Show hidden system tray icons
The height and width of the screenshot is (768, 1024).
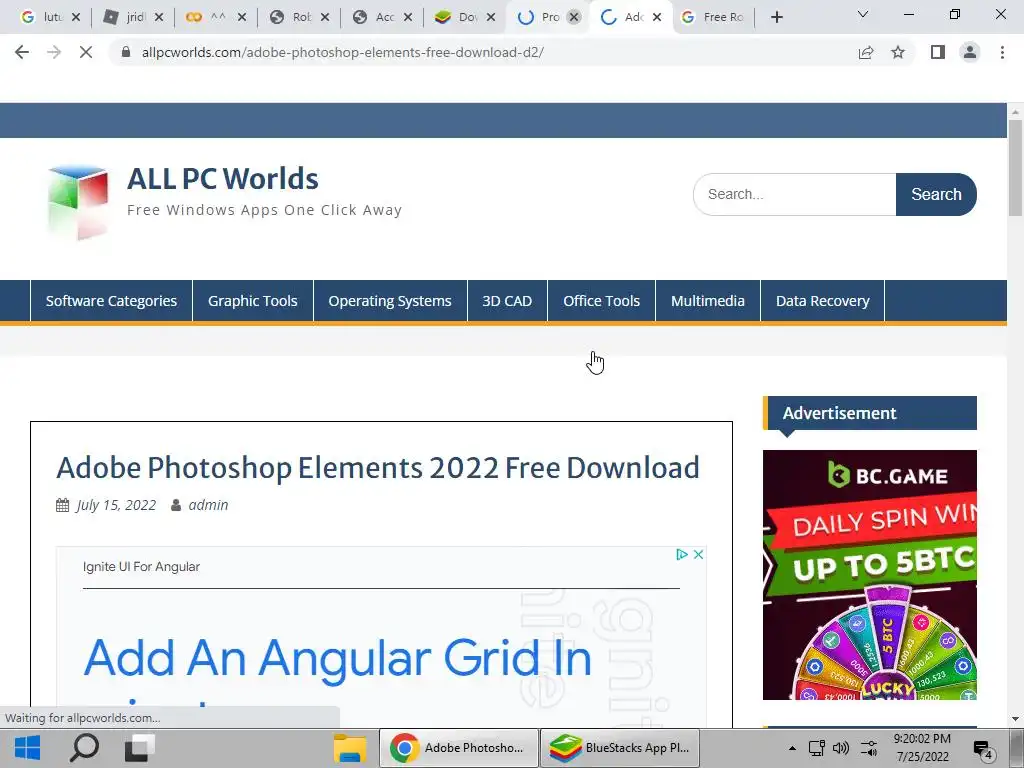[792, 748]
